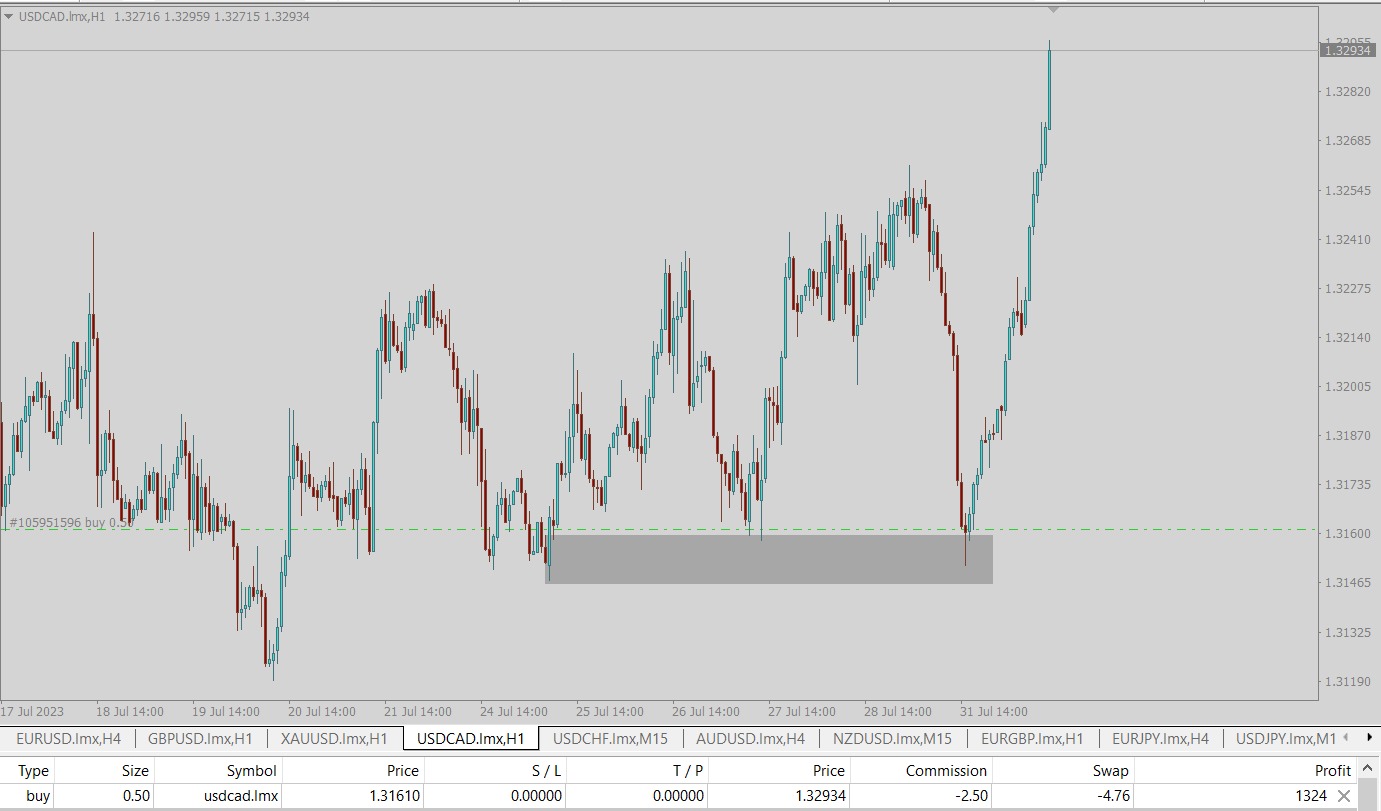This screenshot has width=1381, height=811.
Task: Click the Commission column header
Action: pos(946,770)
